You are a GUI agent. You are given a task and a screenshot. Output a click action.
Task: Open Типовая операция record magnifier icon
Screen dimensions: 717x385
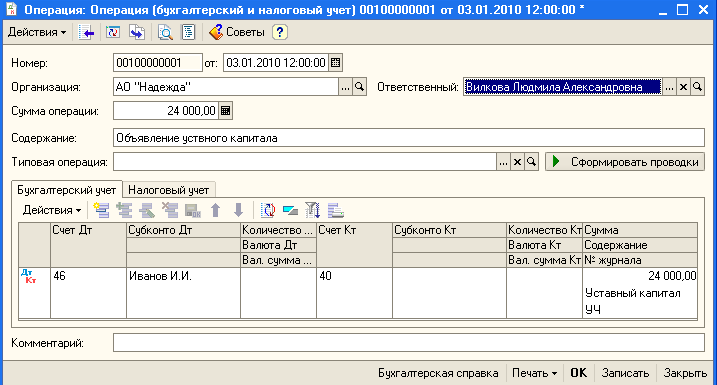[x=531, y=162]
